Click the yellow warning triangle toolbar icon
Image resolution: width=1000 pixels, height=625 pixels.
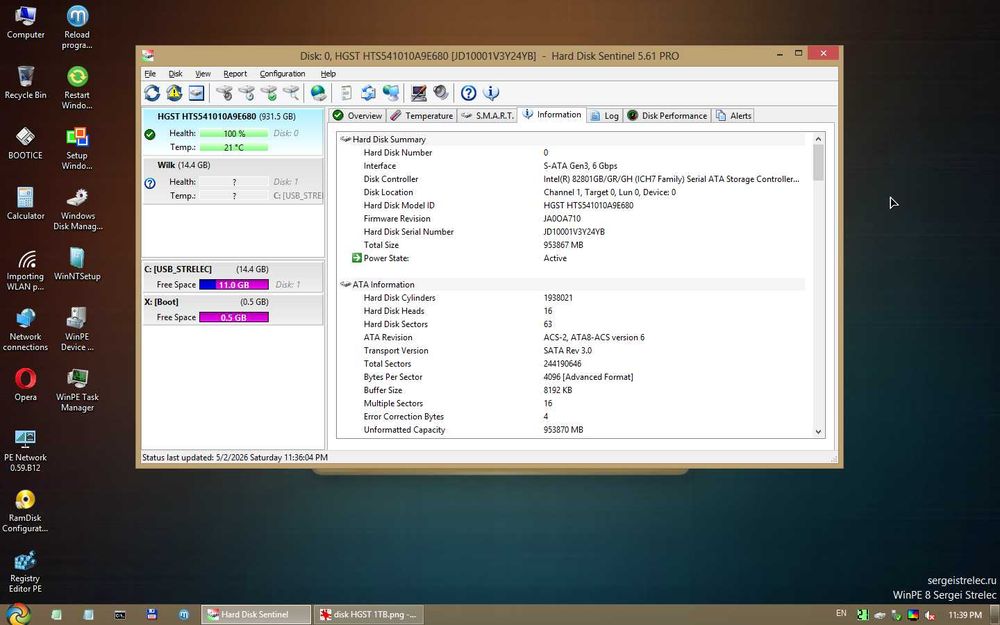[x=174, y=93]
